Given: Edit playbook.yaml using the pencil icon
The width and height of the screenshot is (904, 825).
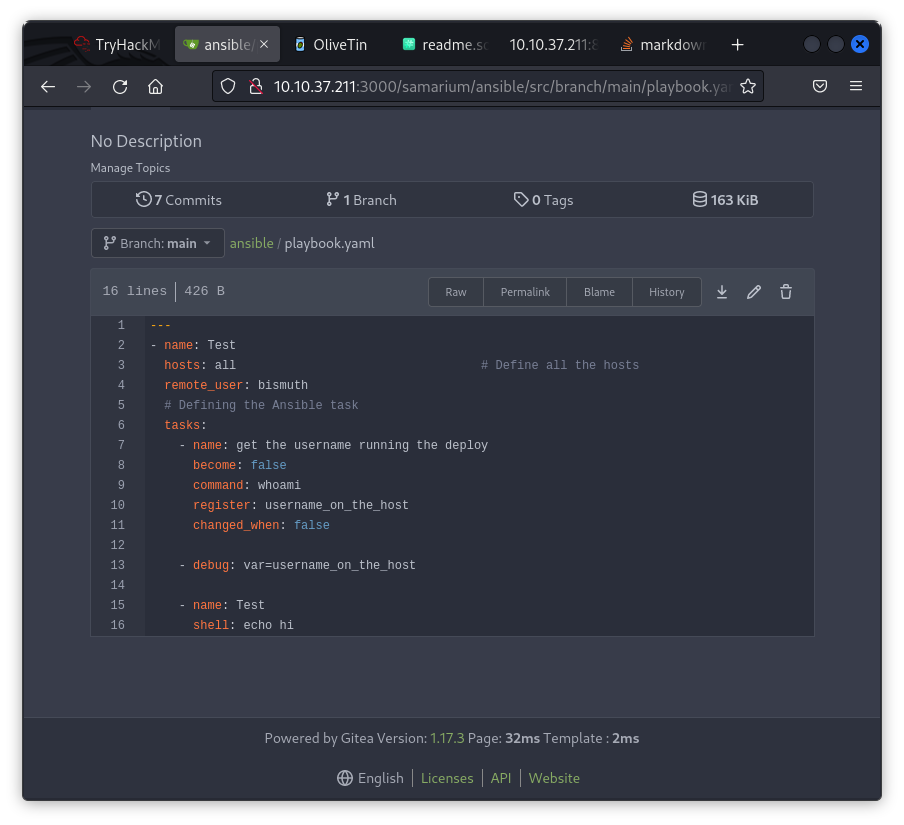Looking at the screenshot, I should (x=754, y=291).
